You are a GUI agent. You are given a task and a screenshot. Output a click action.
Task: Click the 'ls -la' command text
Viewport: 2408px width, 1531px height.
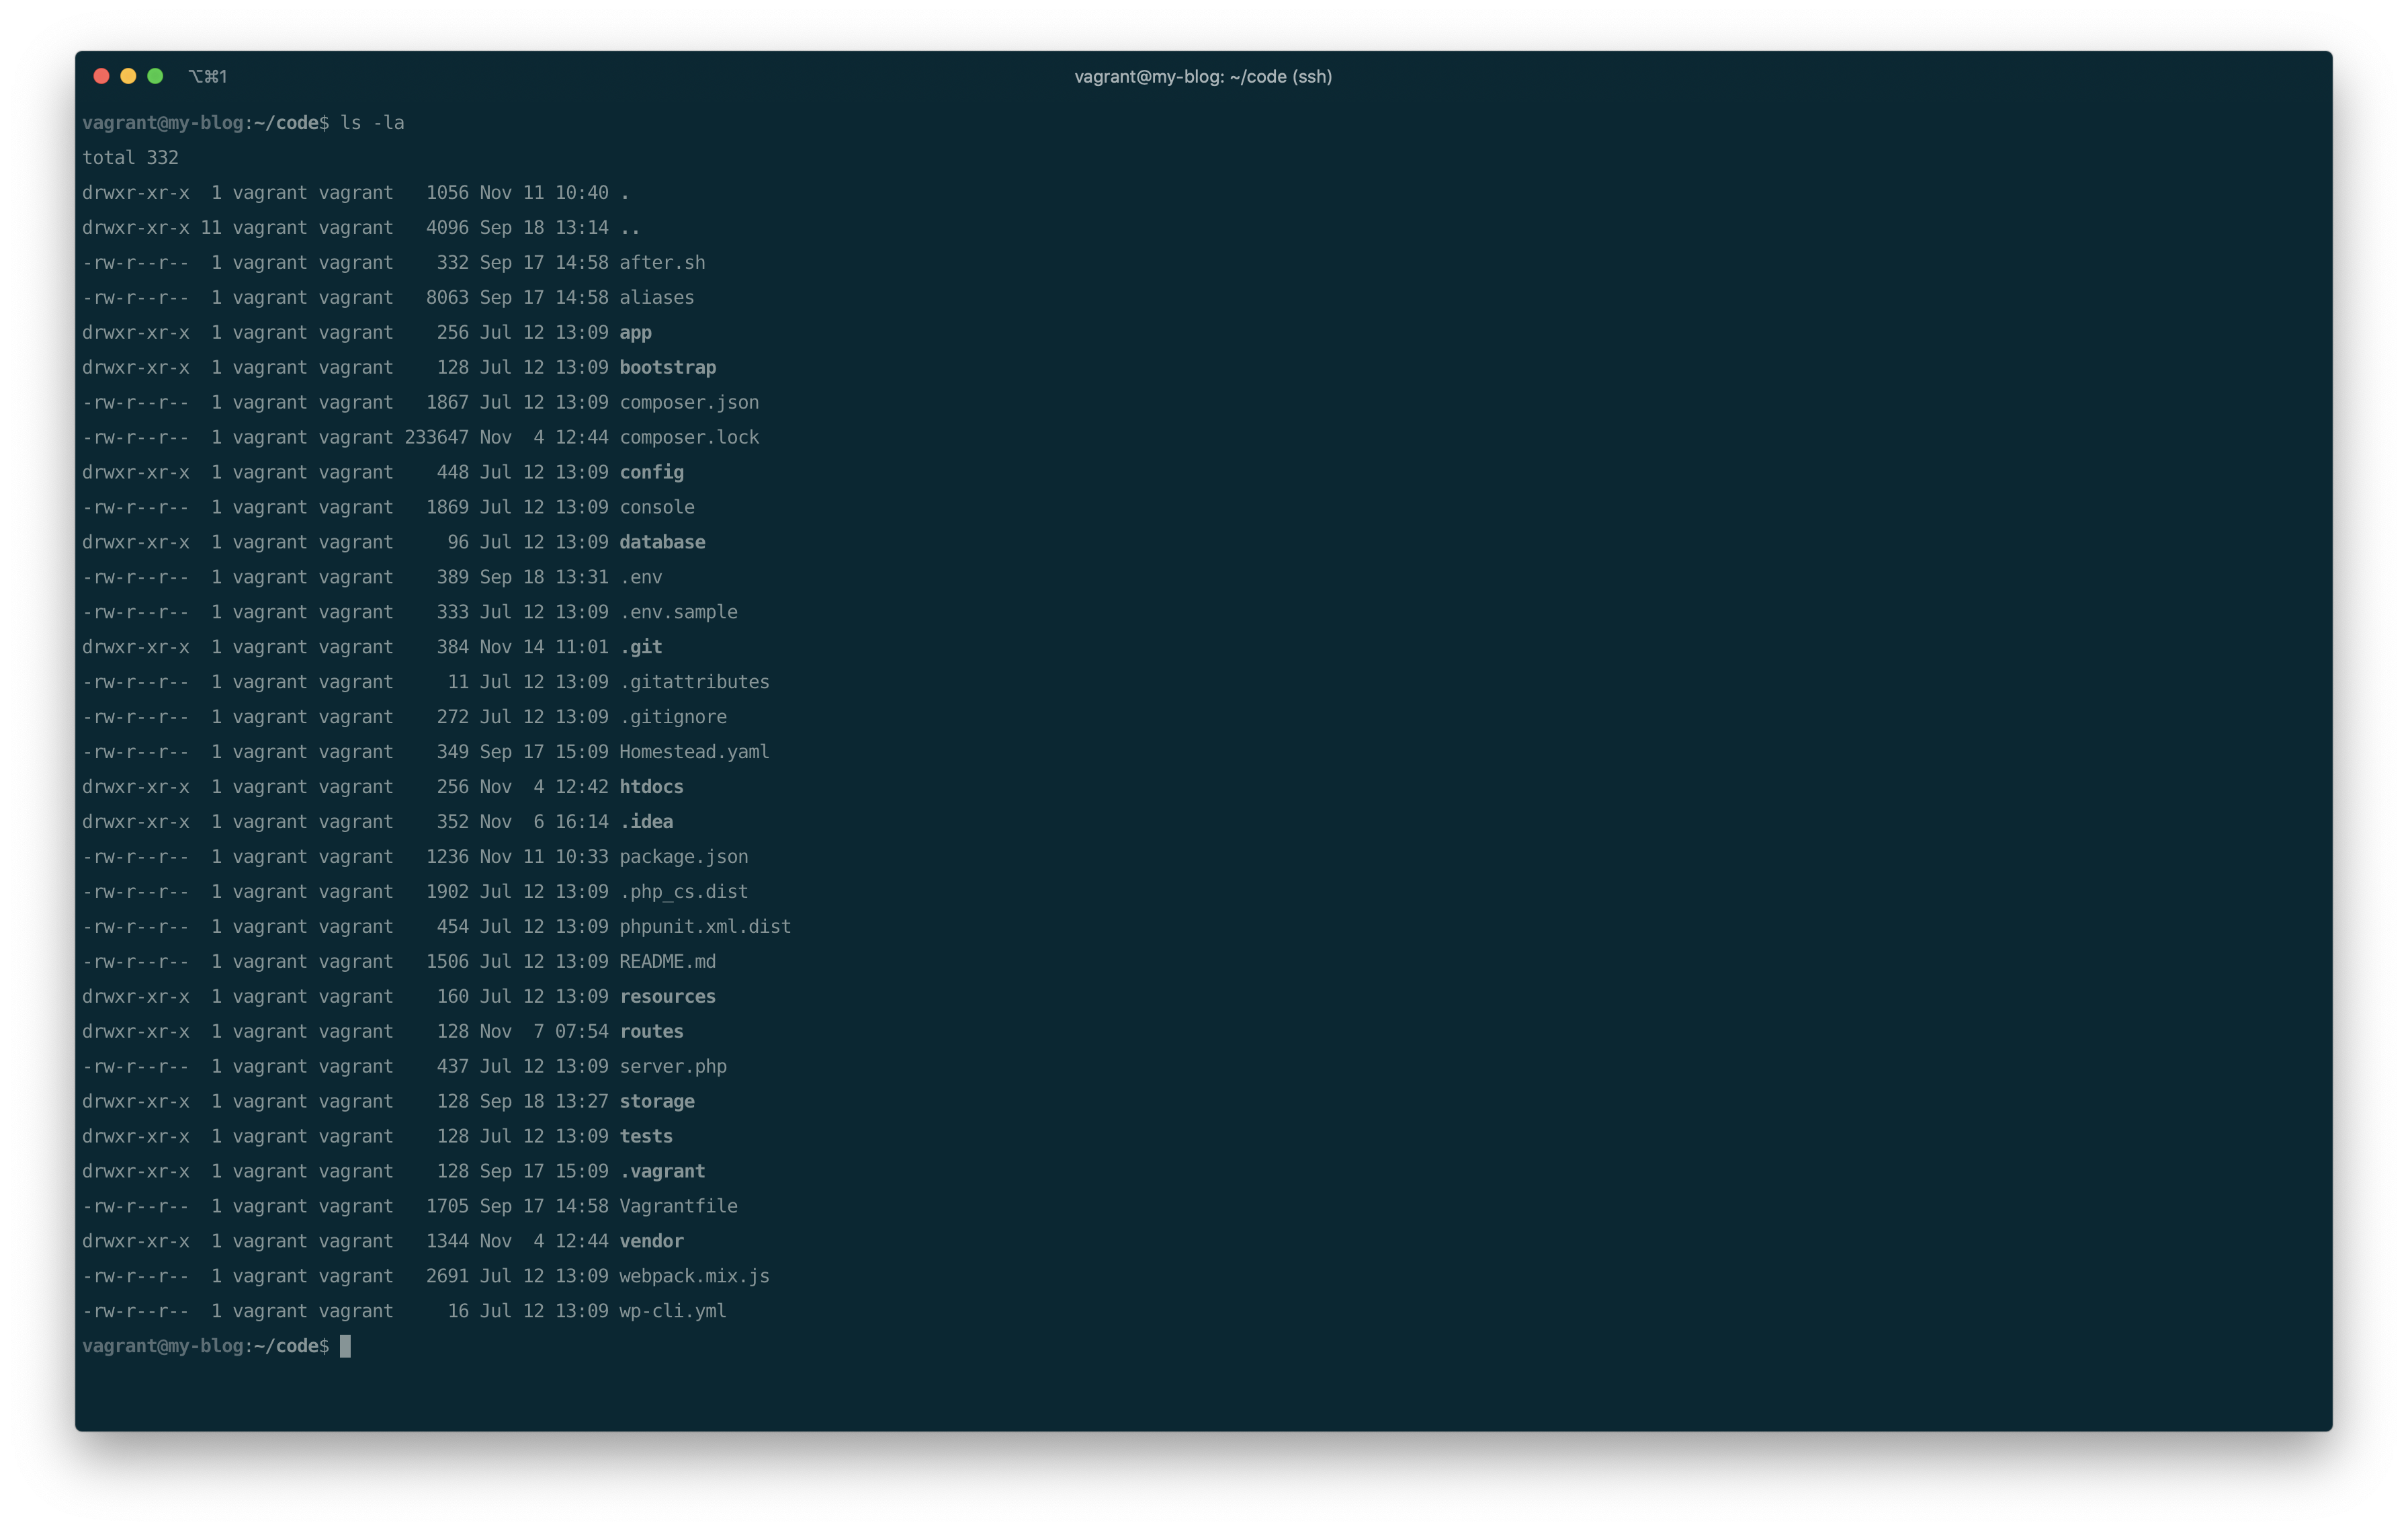click(372, 123)
